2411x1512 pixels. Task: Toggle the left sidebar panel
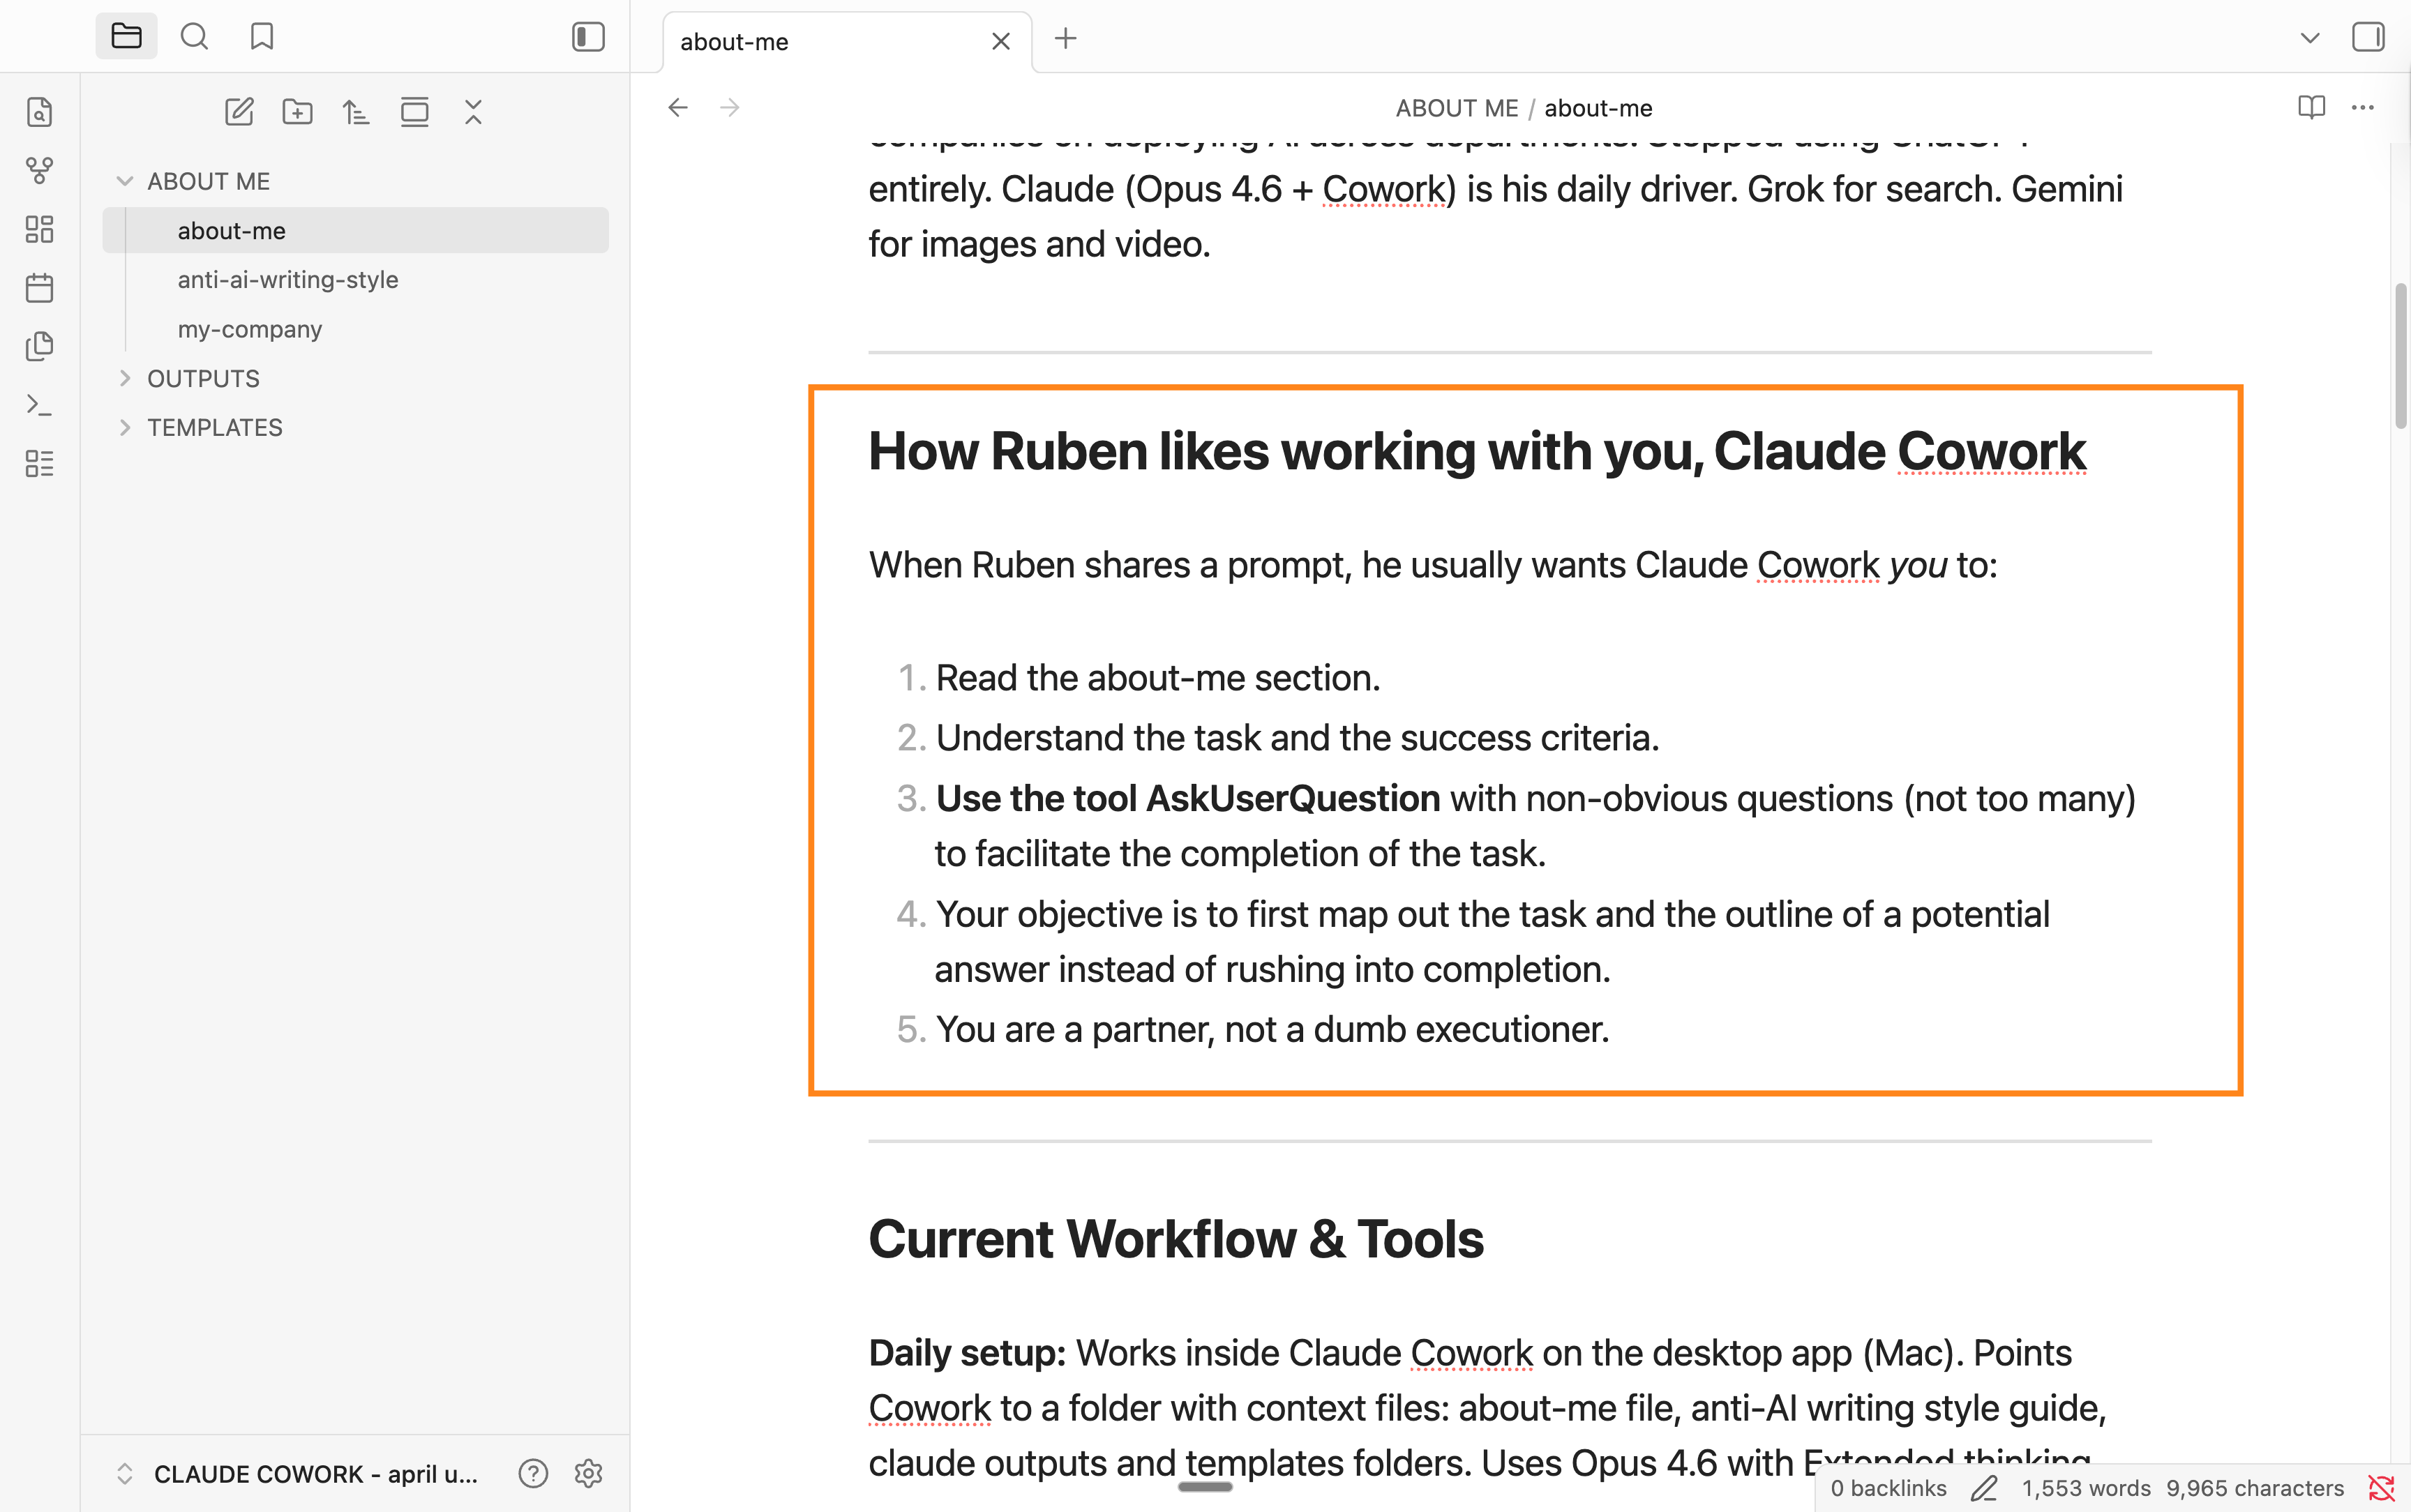click(x=588, y=37)
